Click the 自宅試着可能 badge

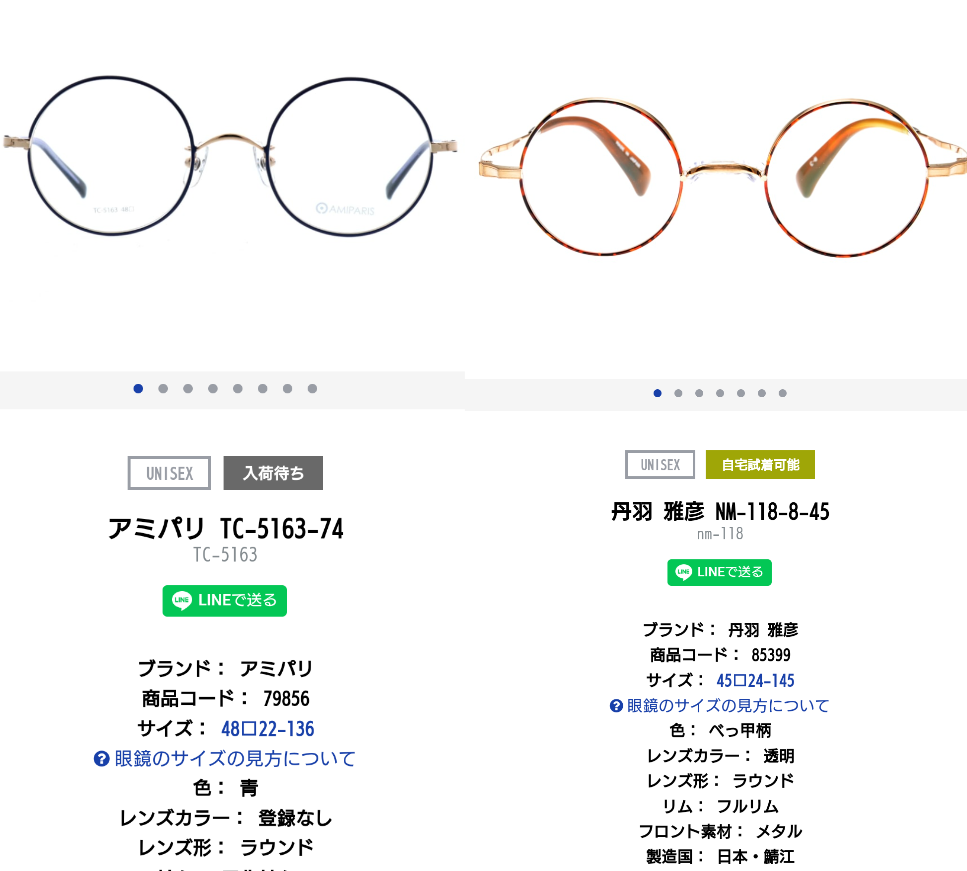coord(760,464)
